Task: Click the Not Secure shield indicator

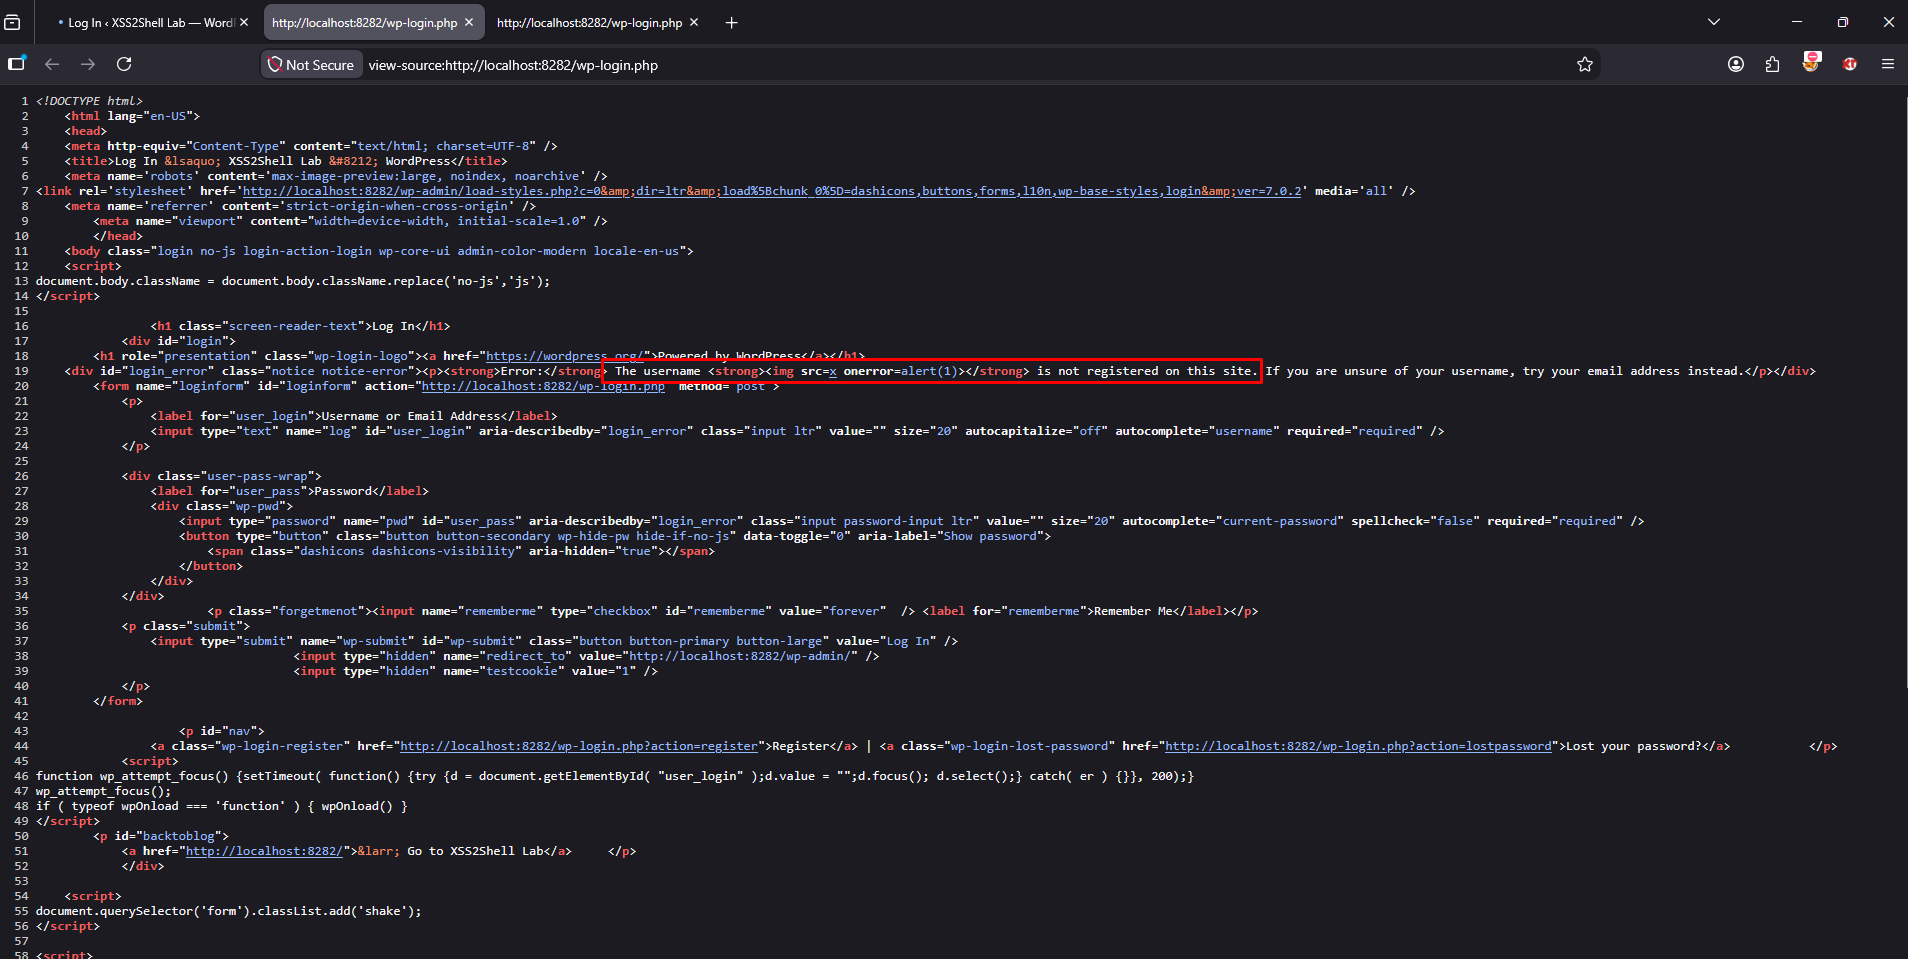Action: click(311, 64)
